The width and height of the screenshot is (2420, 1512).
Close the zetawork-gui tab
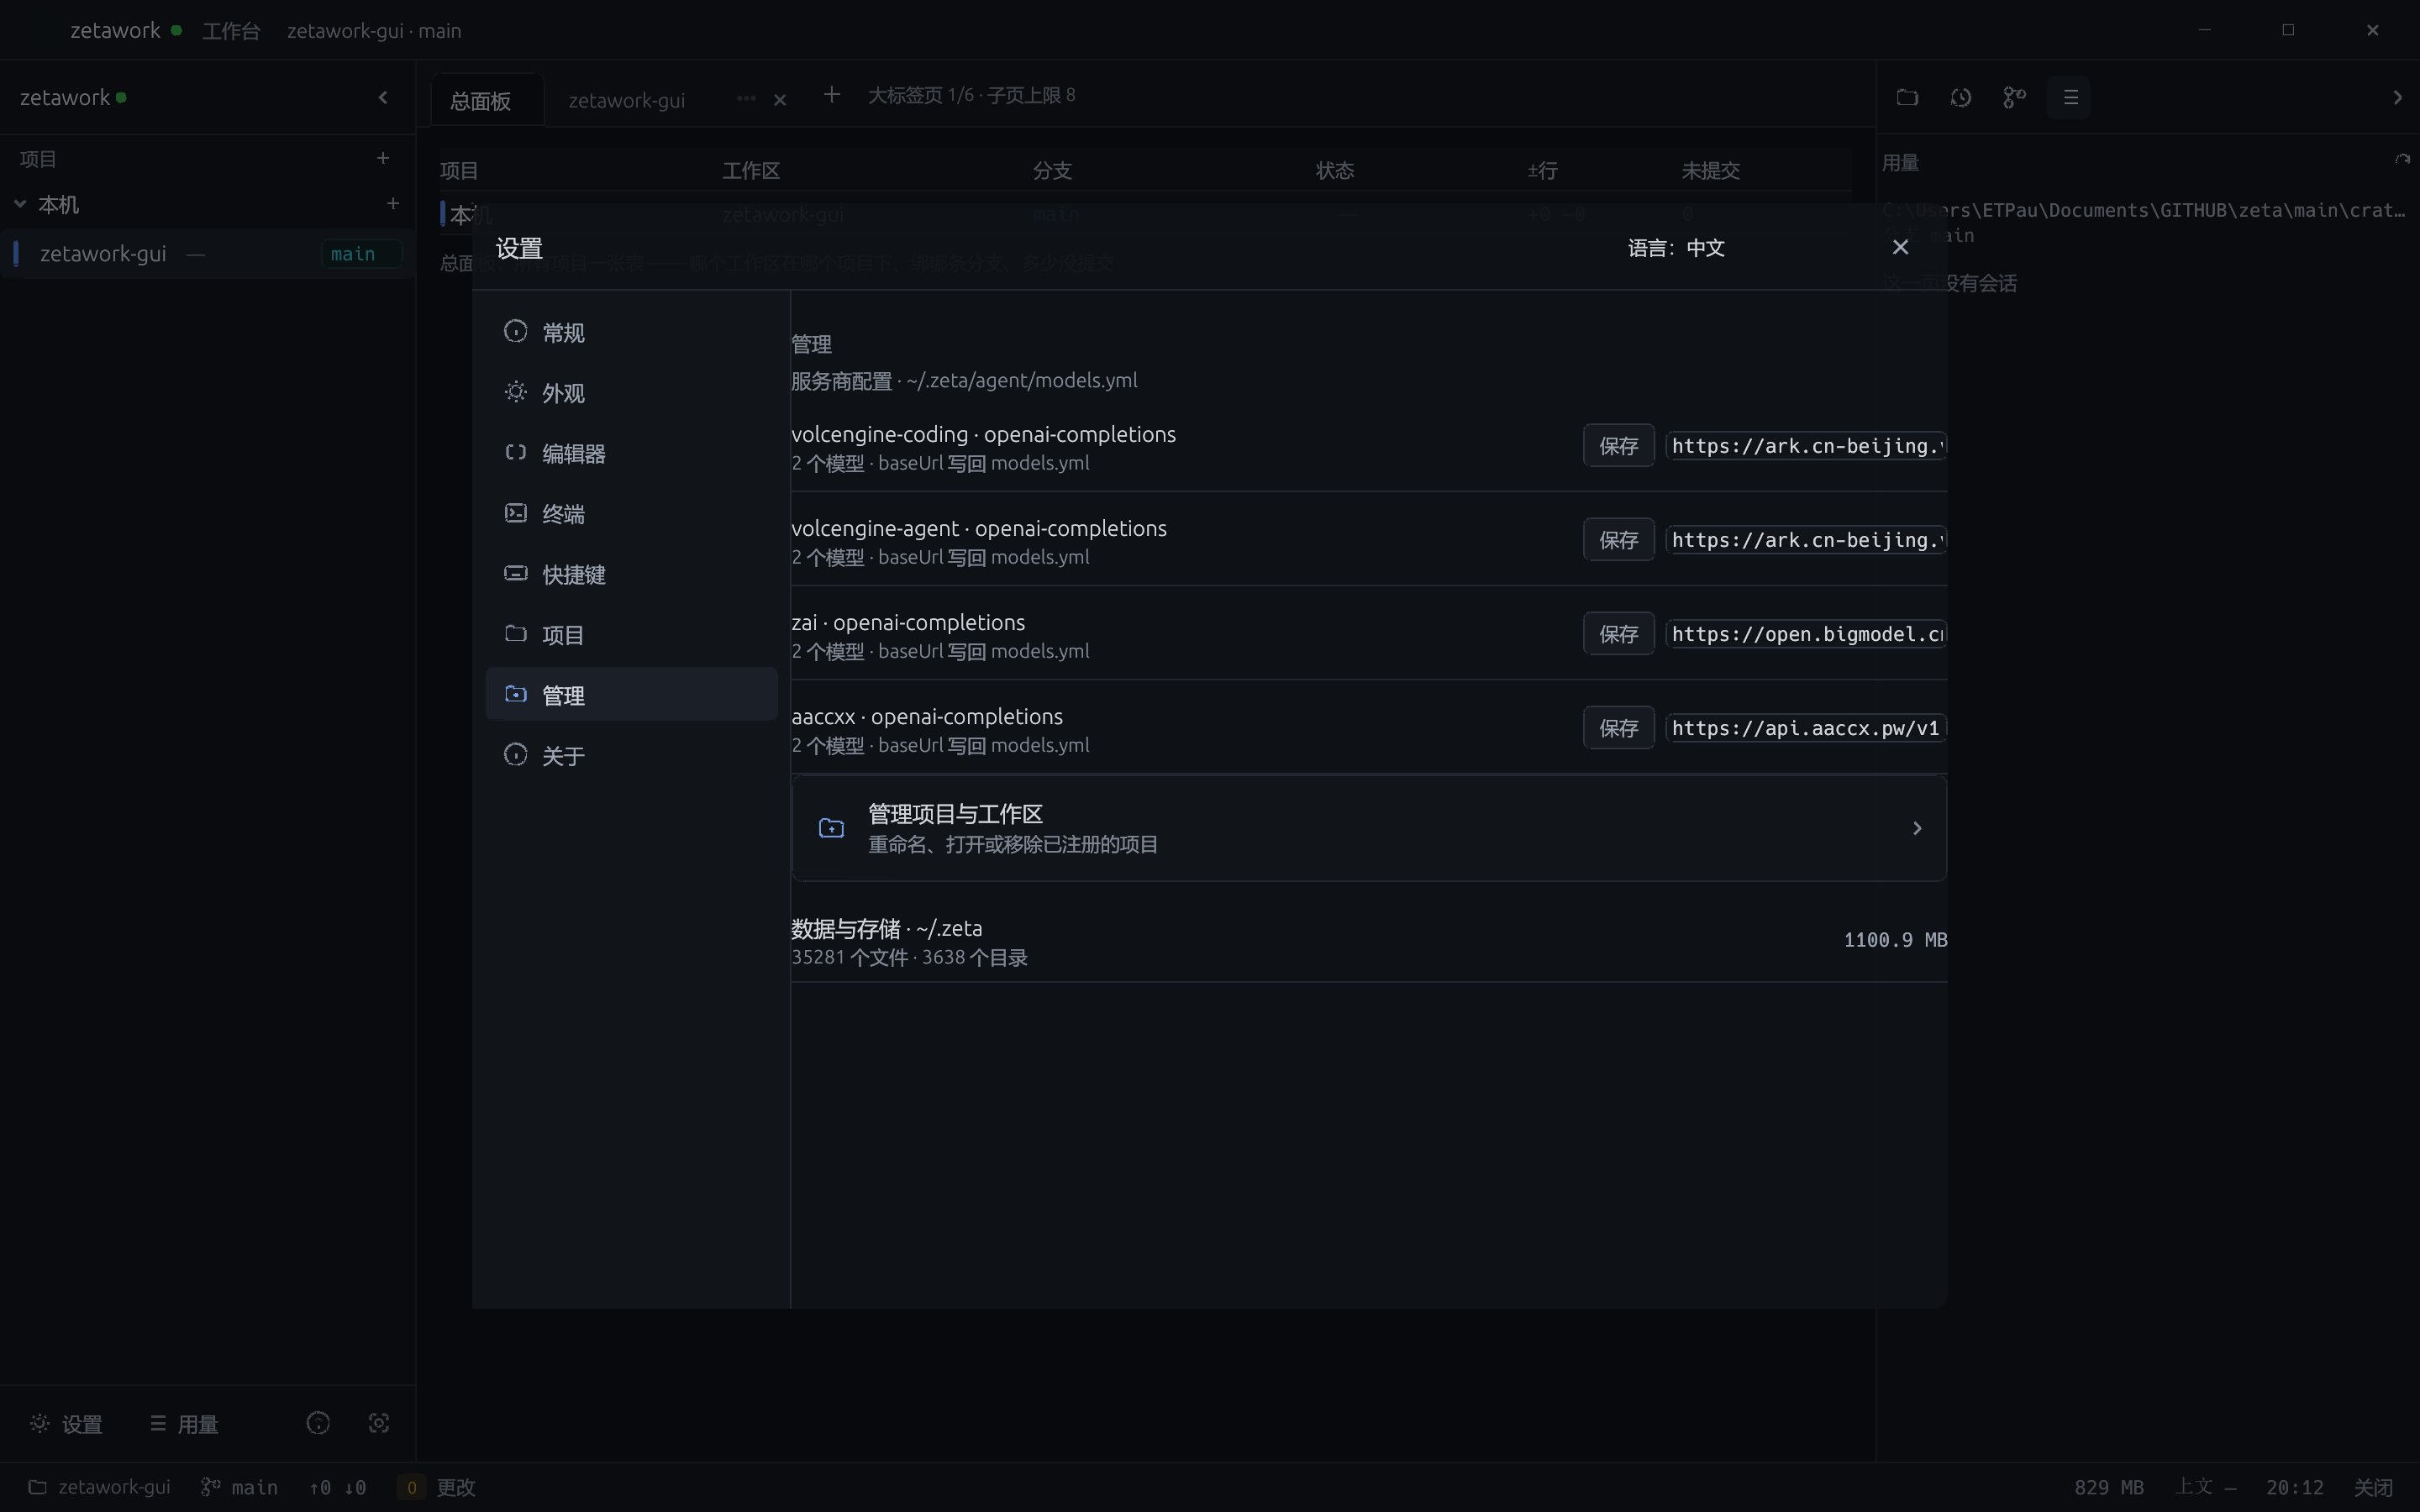click(x=780, y=100)
